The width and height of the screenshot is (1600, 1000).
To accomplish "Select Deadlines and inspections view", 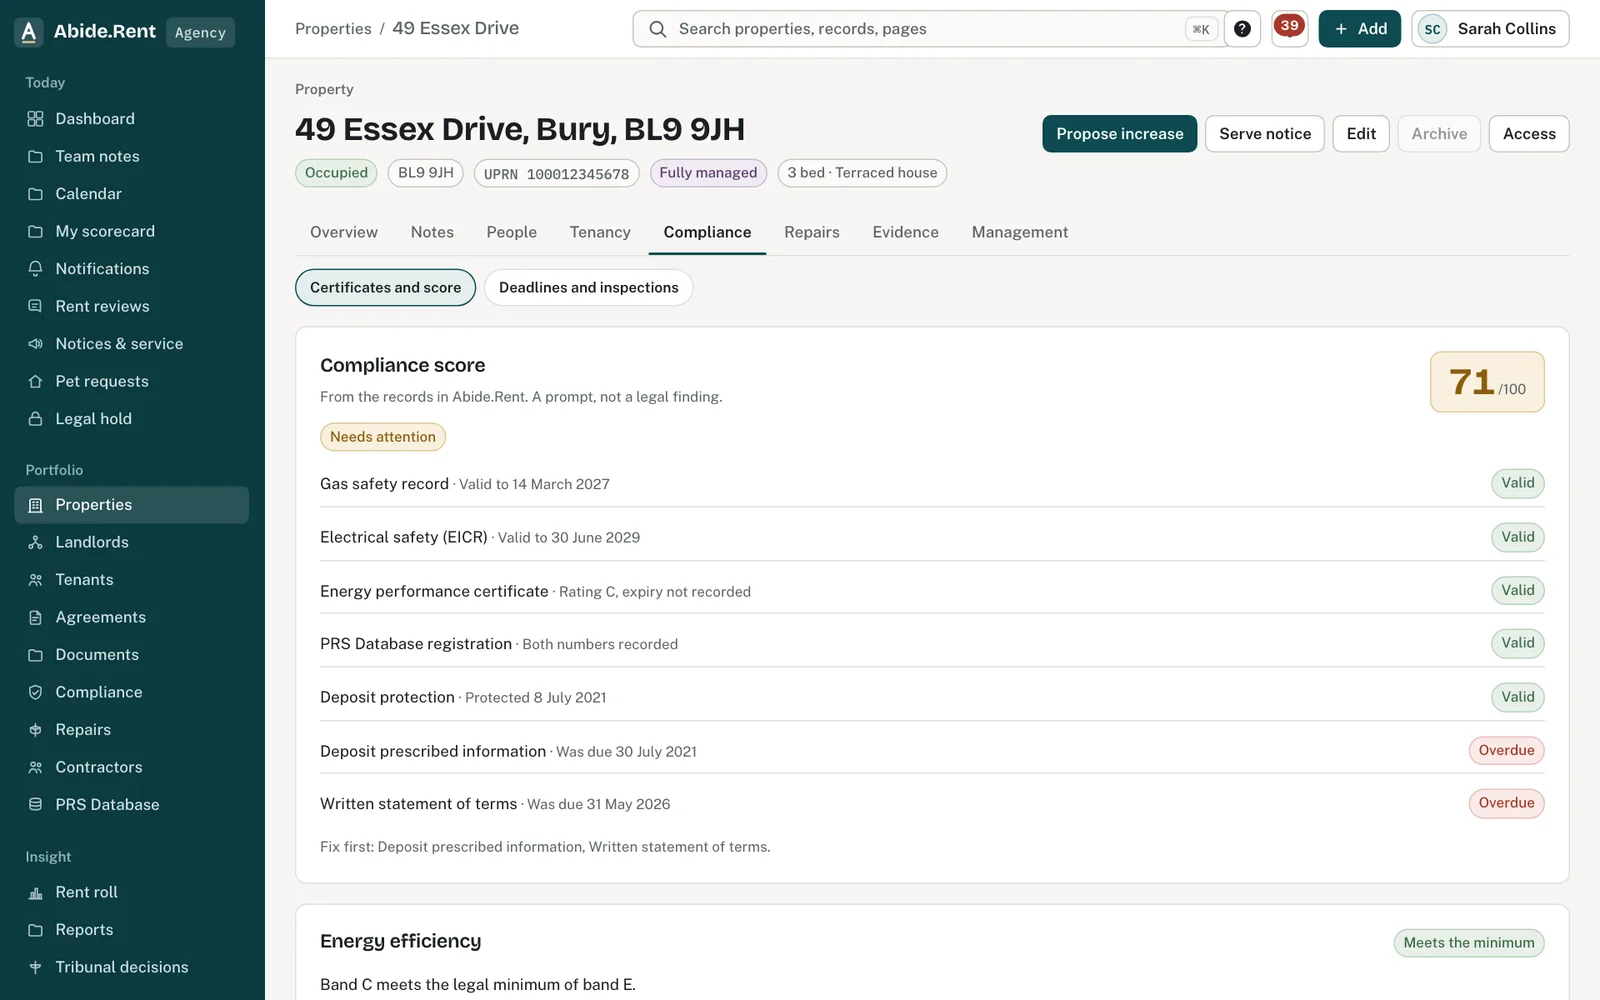I will (x=589, y=288).
